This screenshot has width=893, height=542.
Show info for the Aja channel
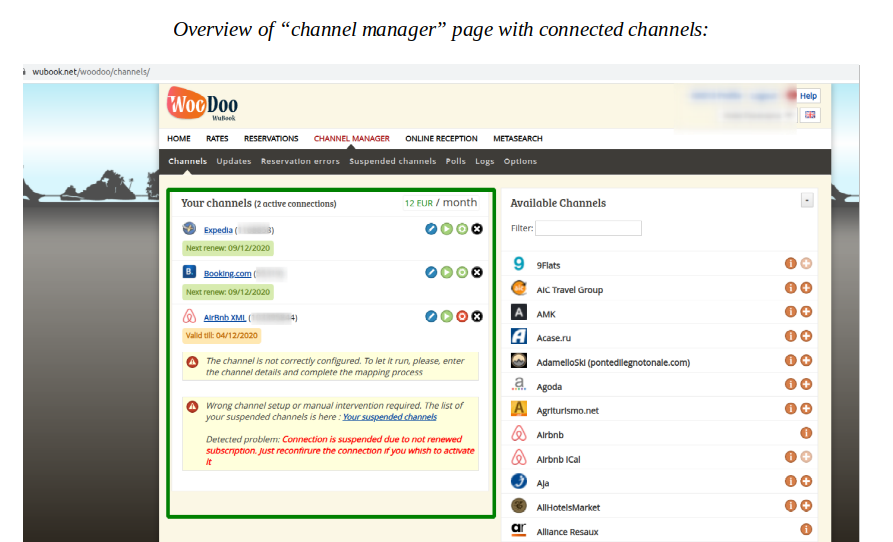coord(790,481)
